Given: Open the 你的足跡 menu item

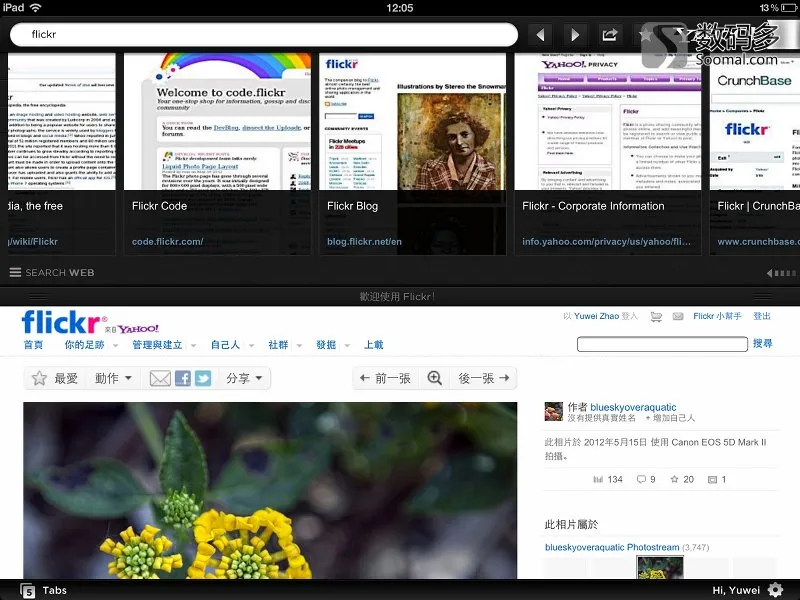Looking at the screenshot, I should pos(84,345).
